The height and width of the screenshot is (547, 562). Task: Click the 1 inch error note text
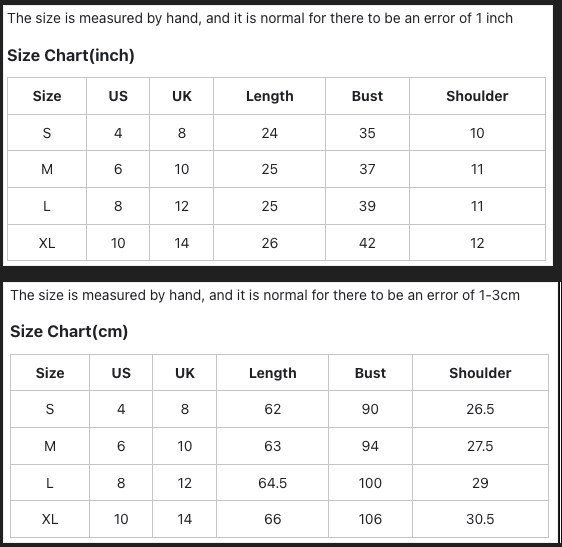260,18
